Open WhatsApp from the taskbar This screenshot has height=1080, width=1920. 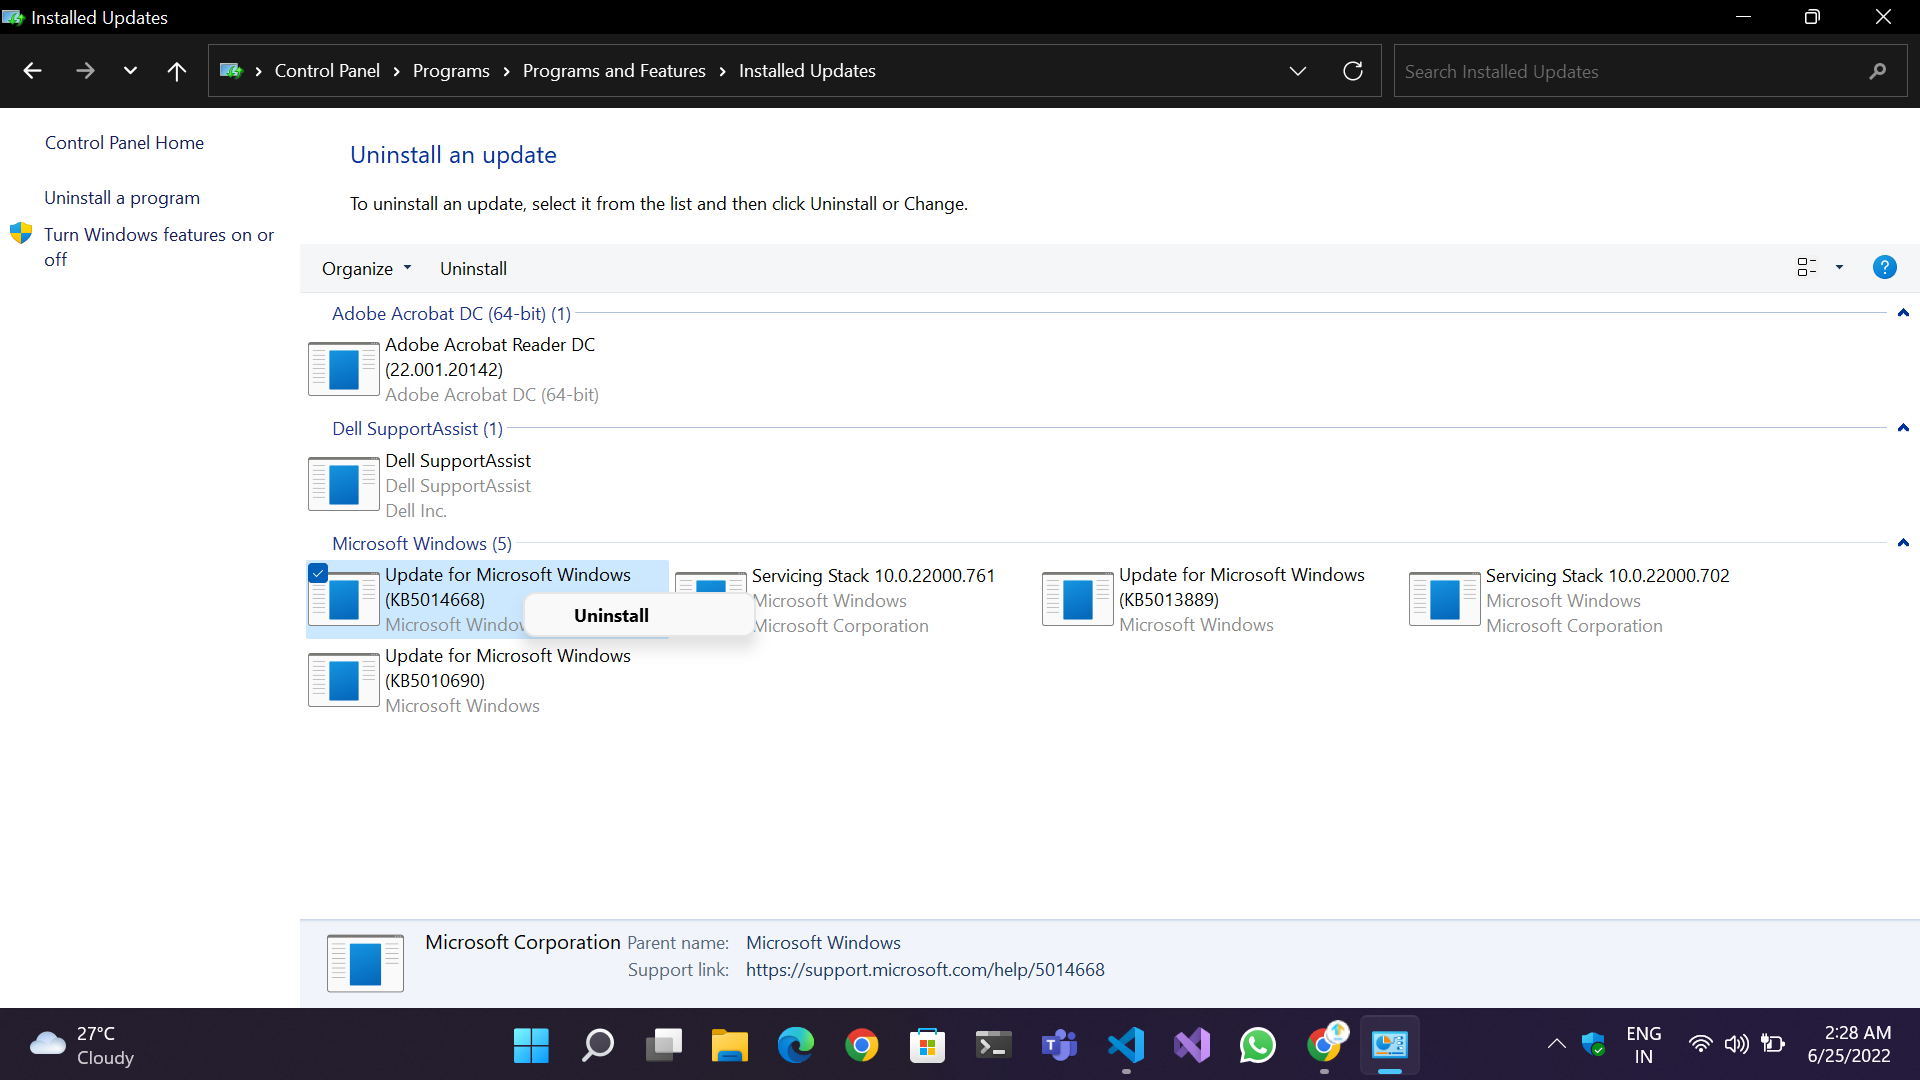pos(1257,1046)
